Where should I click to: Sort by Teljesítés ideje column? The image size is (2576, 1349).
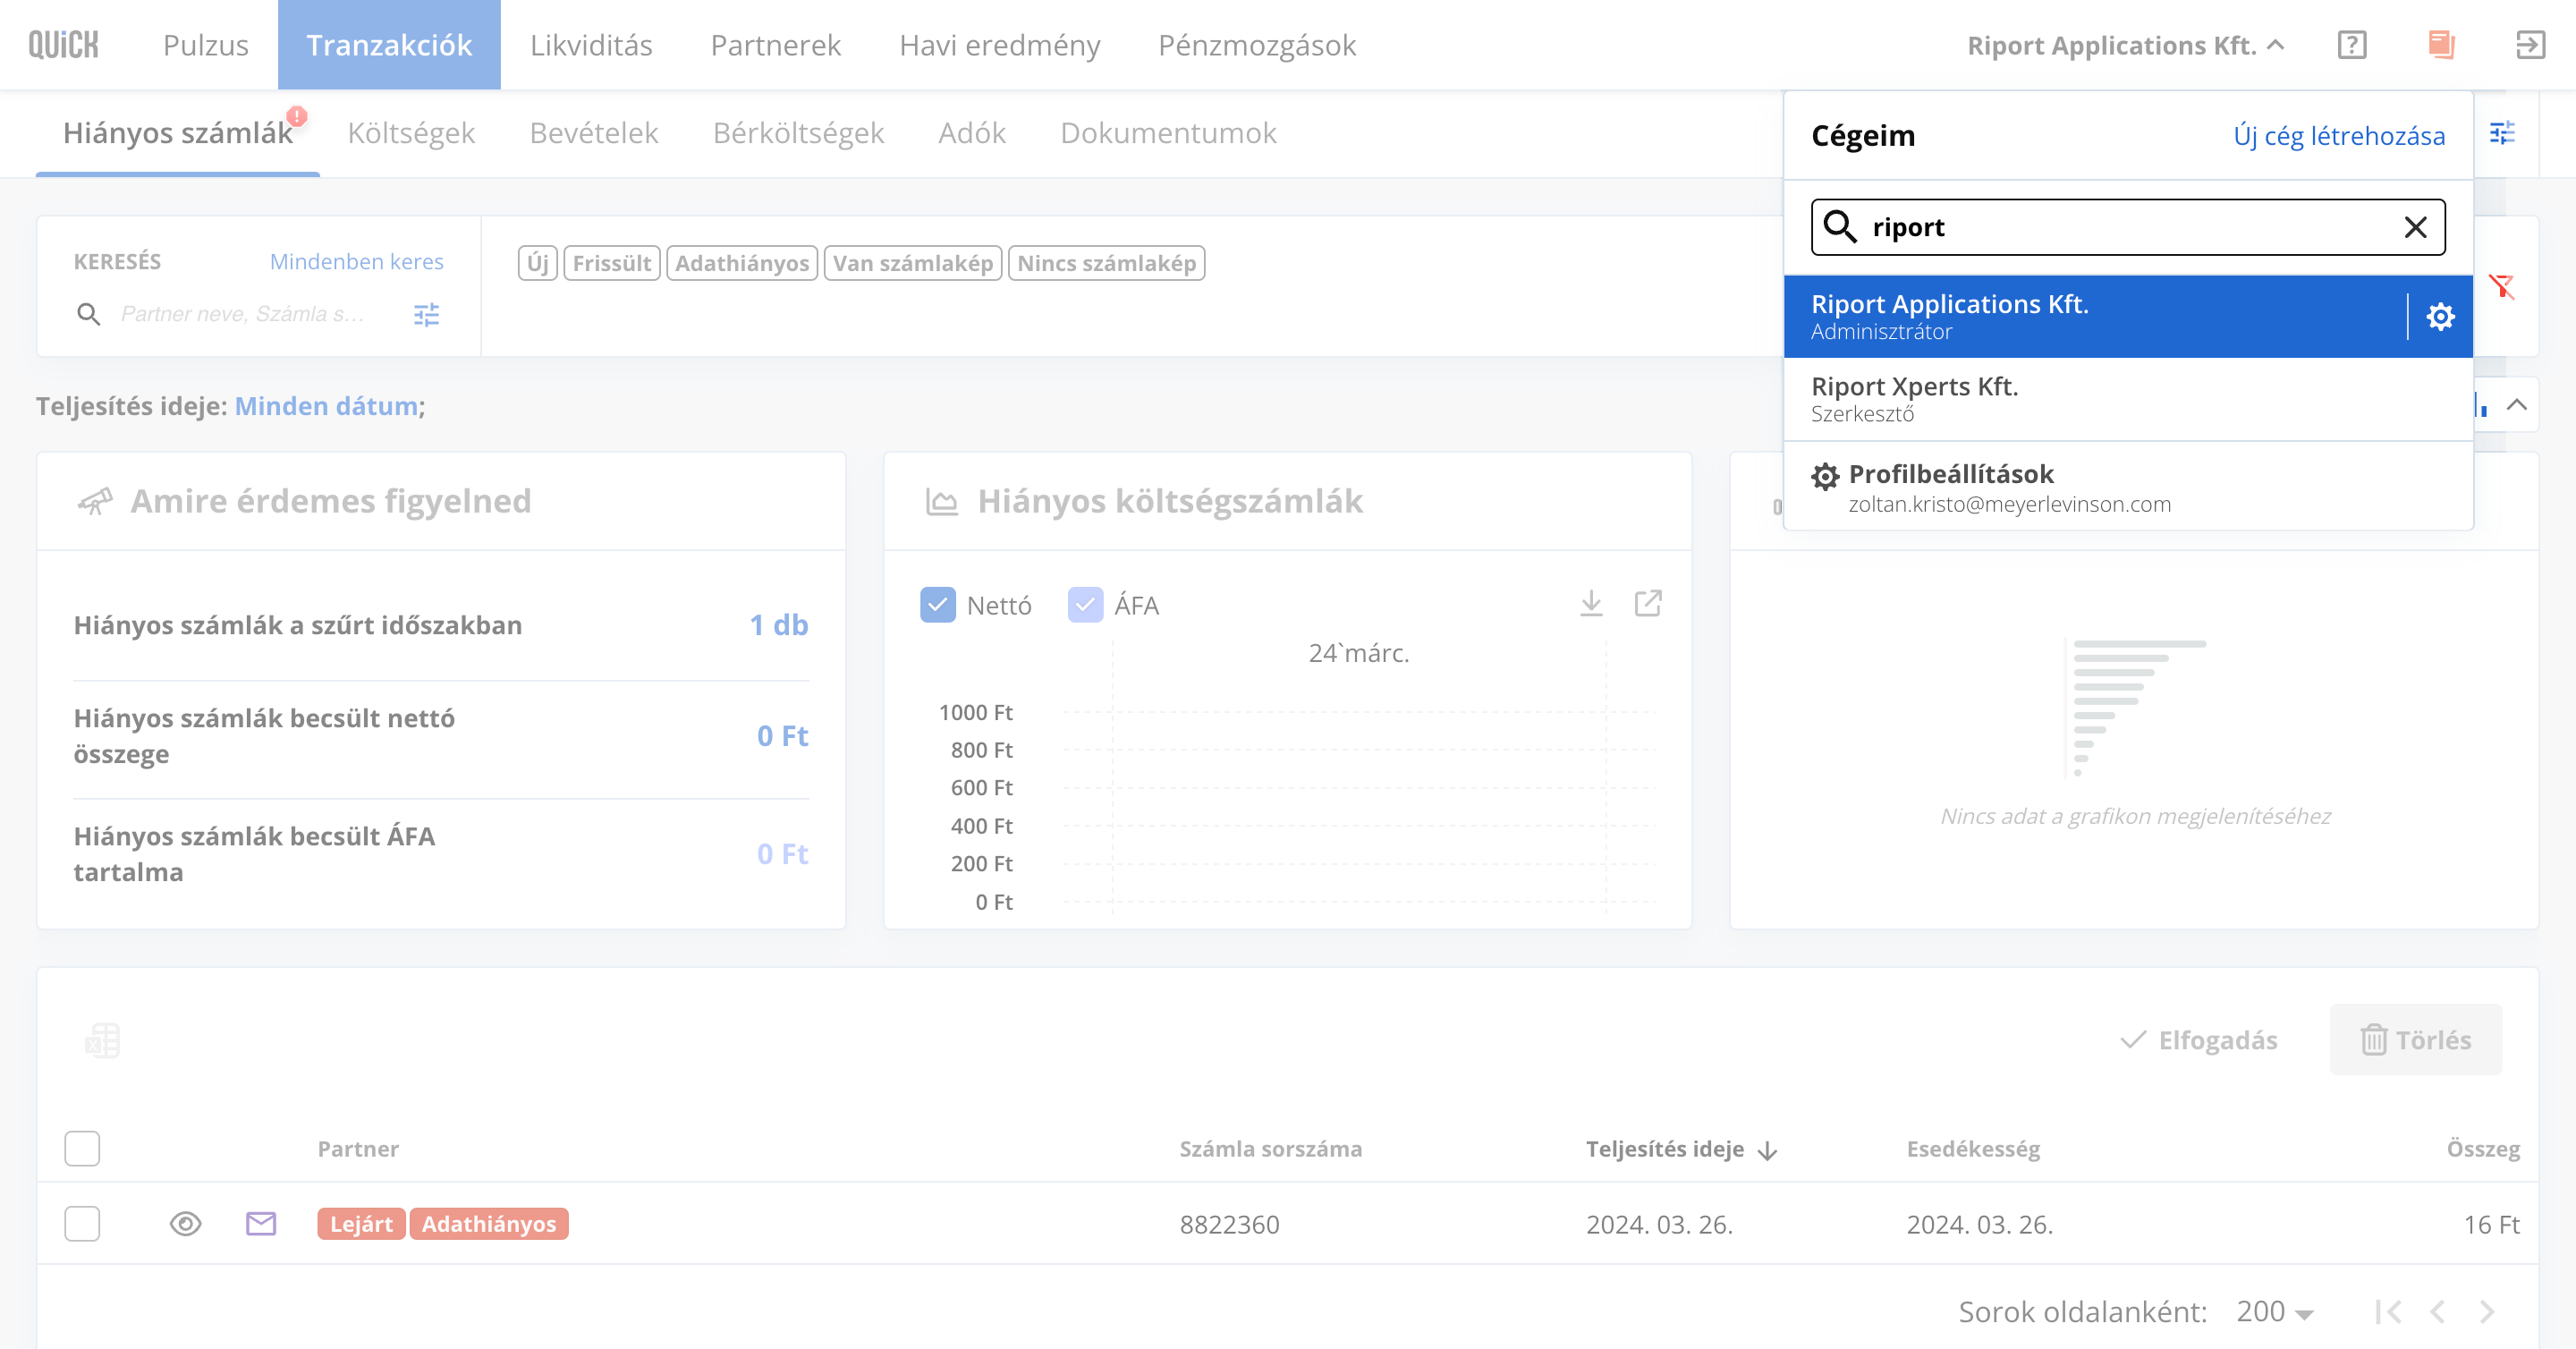click(x=1681, y=1149)
